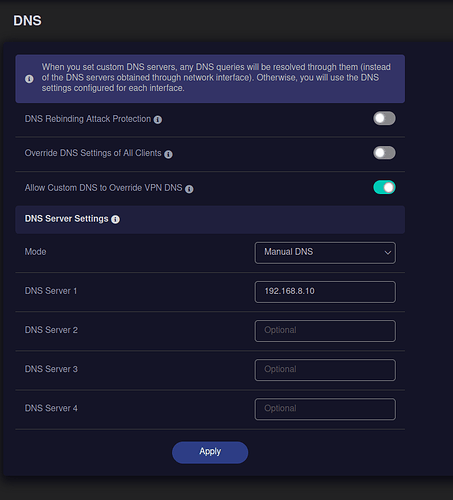Click the DNS page title
The height and width of the screenshot is (500, 453).
pyautogui.click(x=27, y=21)
